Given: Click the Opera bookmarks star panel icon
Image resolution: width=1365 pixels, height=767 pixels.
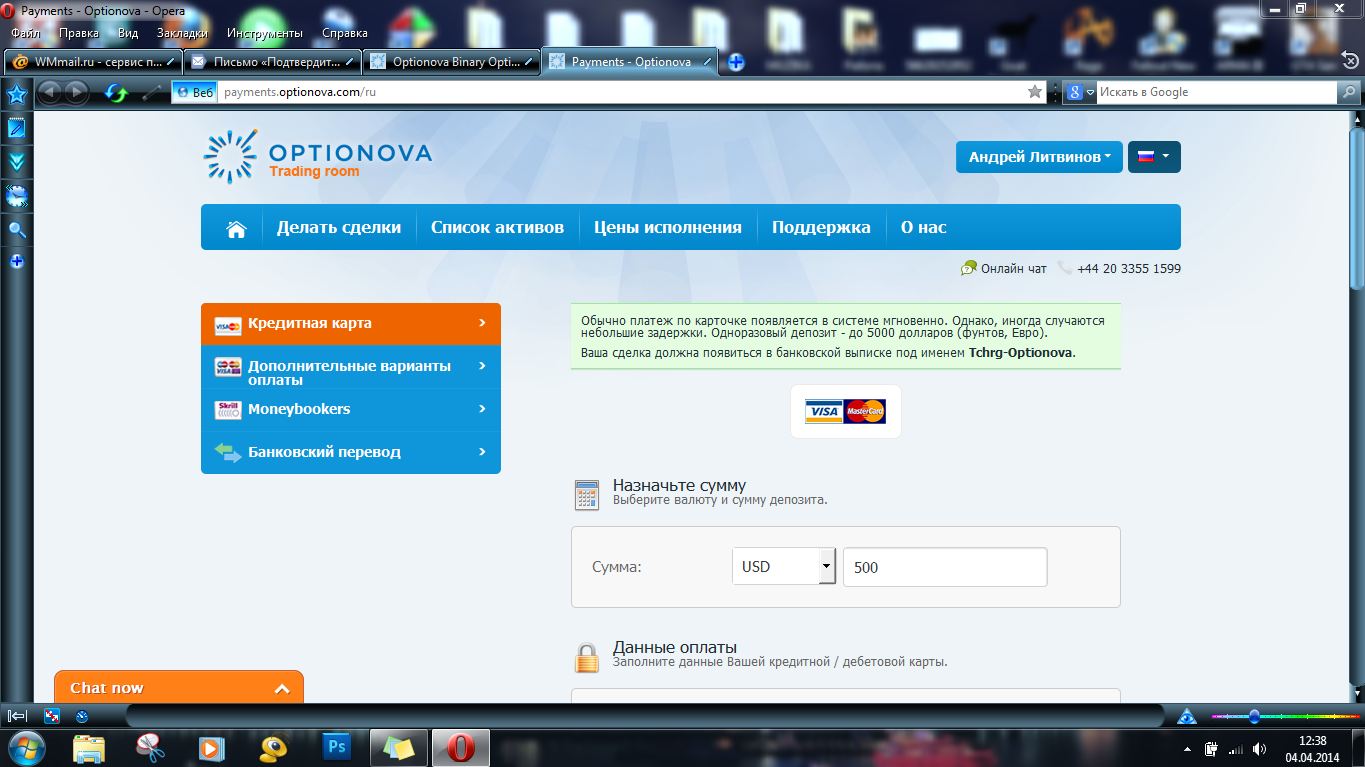Looking at the screenshot, I should pyautogui.click(x=16, y=95).
